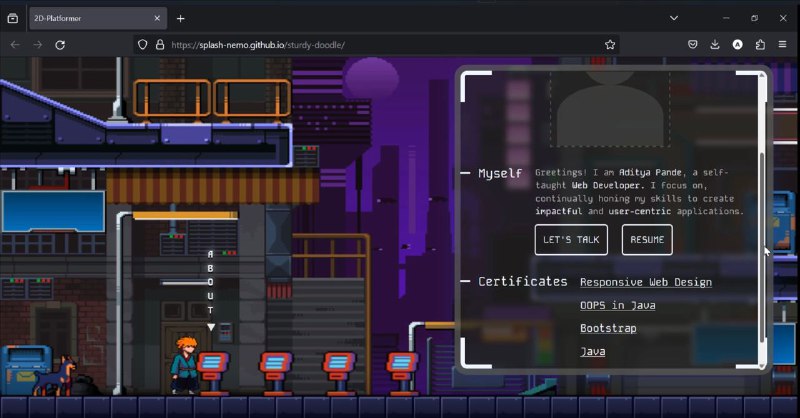Open the account profile icon

(737, 44)
